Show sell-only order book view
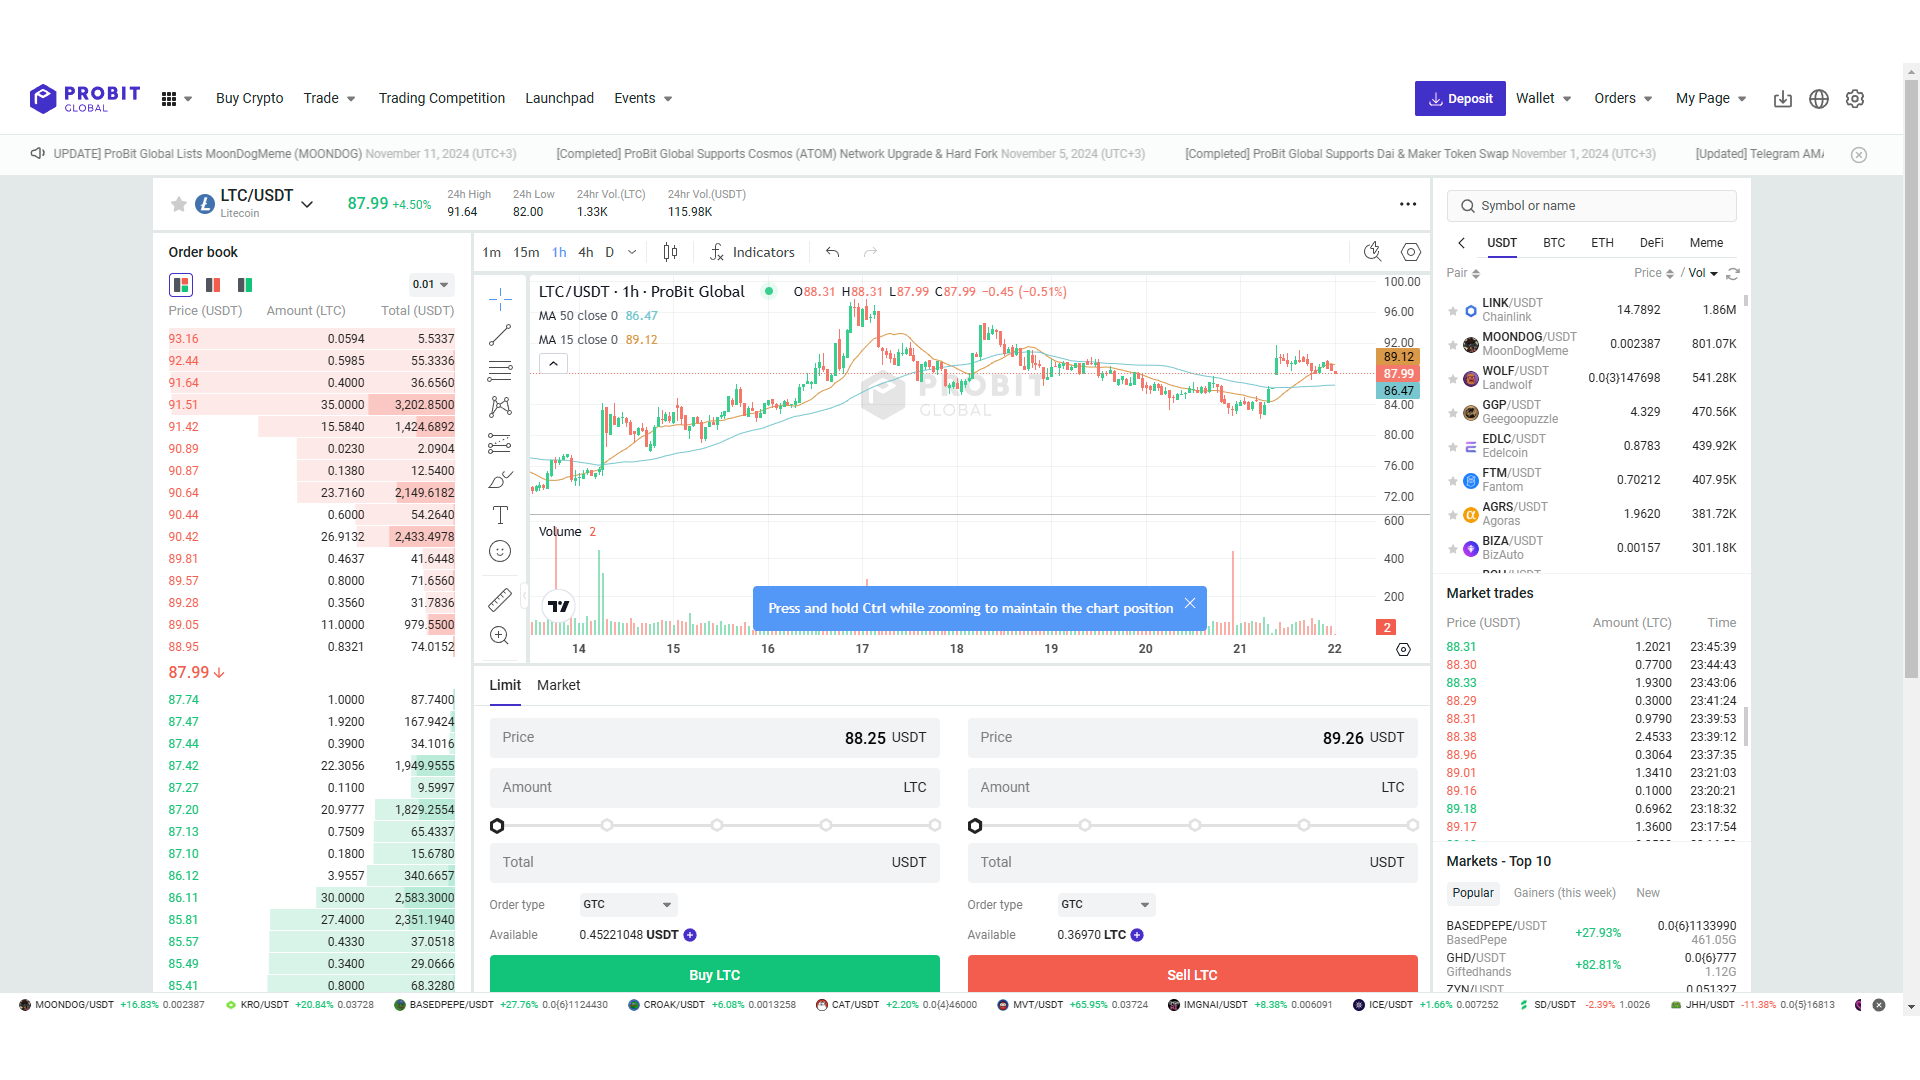 coord(213,285)
